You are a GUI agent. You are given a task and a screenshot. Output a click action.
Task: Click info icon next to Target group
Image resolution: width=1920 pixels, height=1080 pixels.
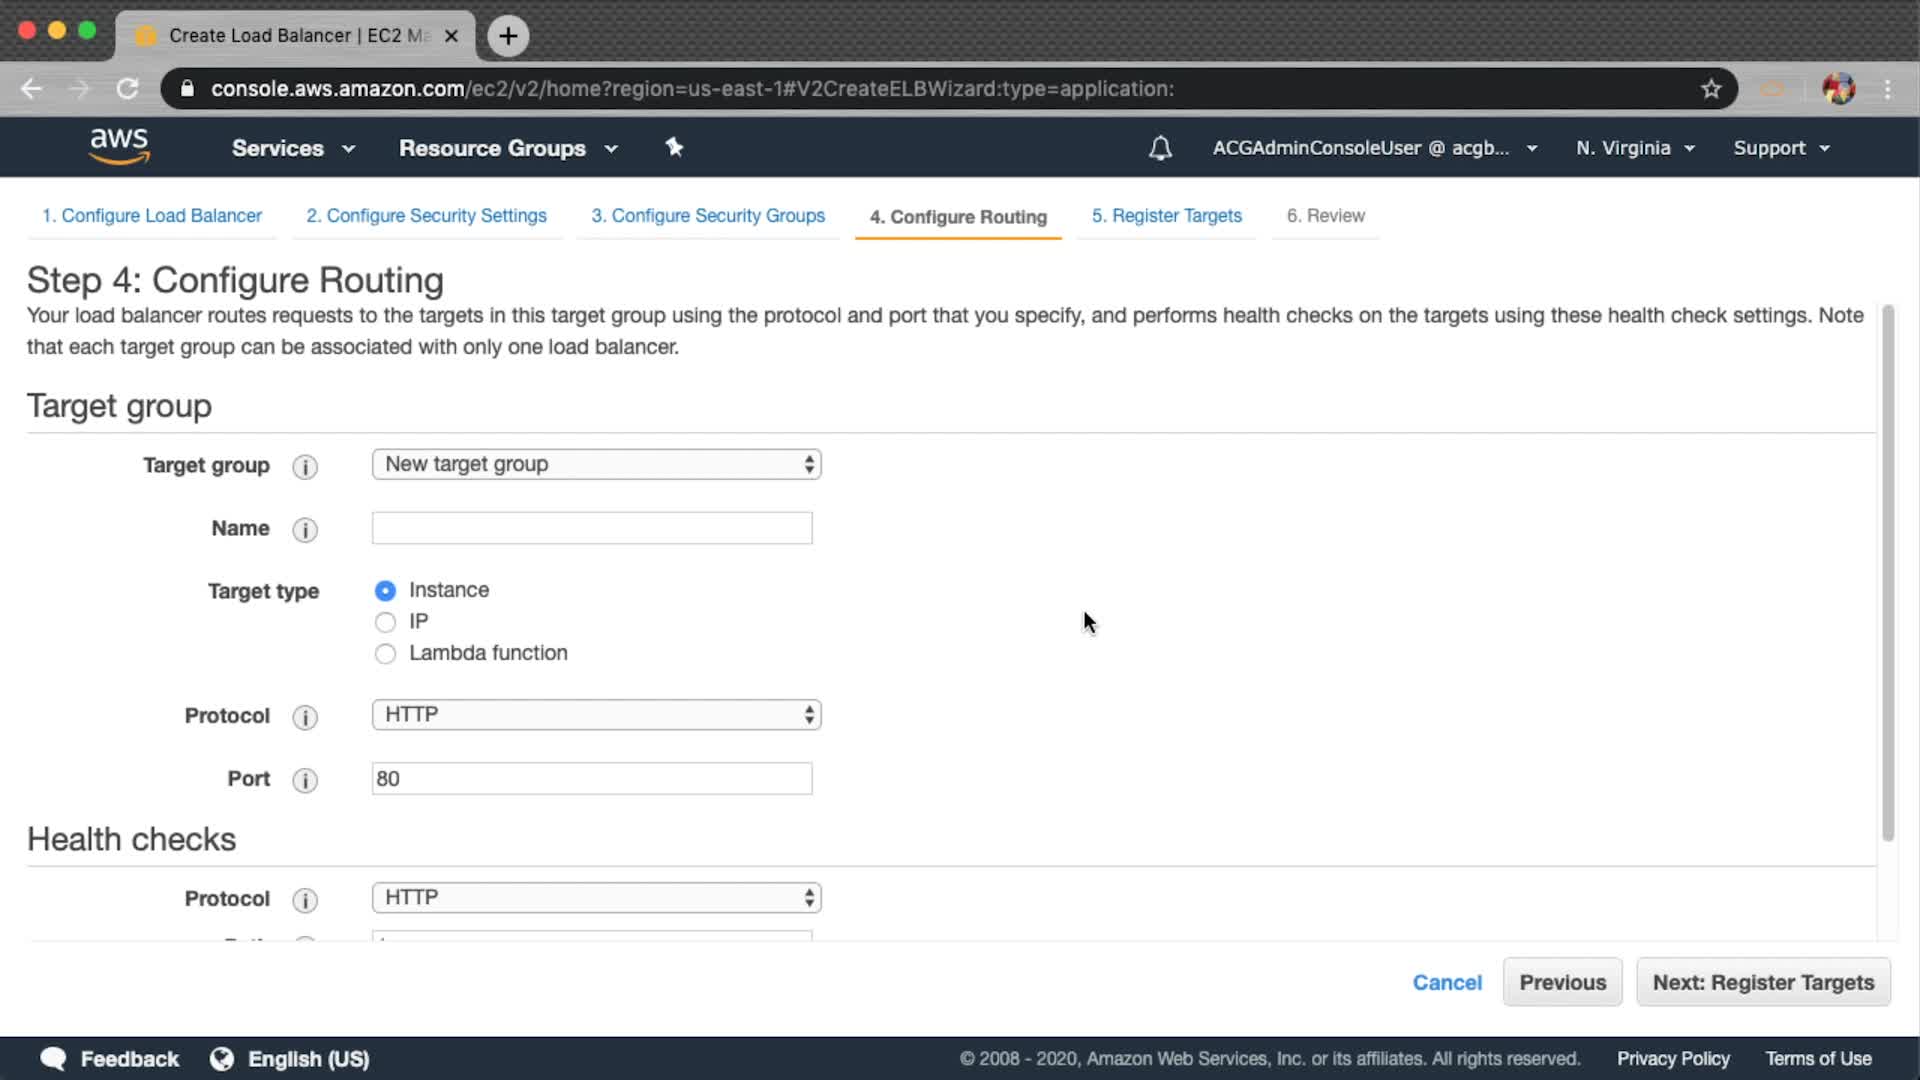305,467
